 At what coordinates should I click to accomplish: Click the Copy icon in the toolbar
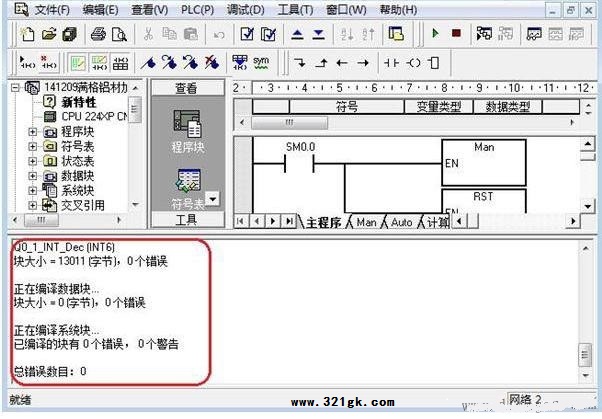tap(169, 35)
